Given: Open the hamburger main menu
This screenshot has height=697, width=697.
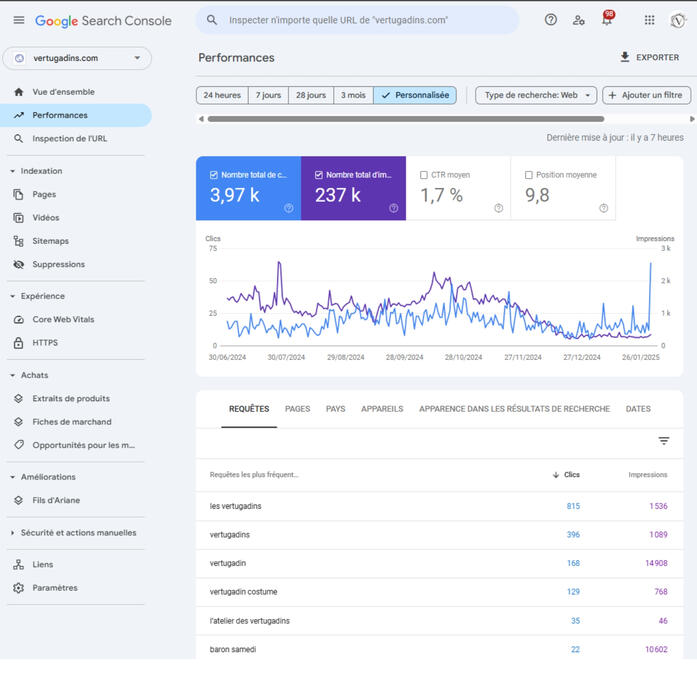Looking at the screenshot, I should 18,20.
